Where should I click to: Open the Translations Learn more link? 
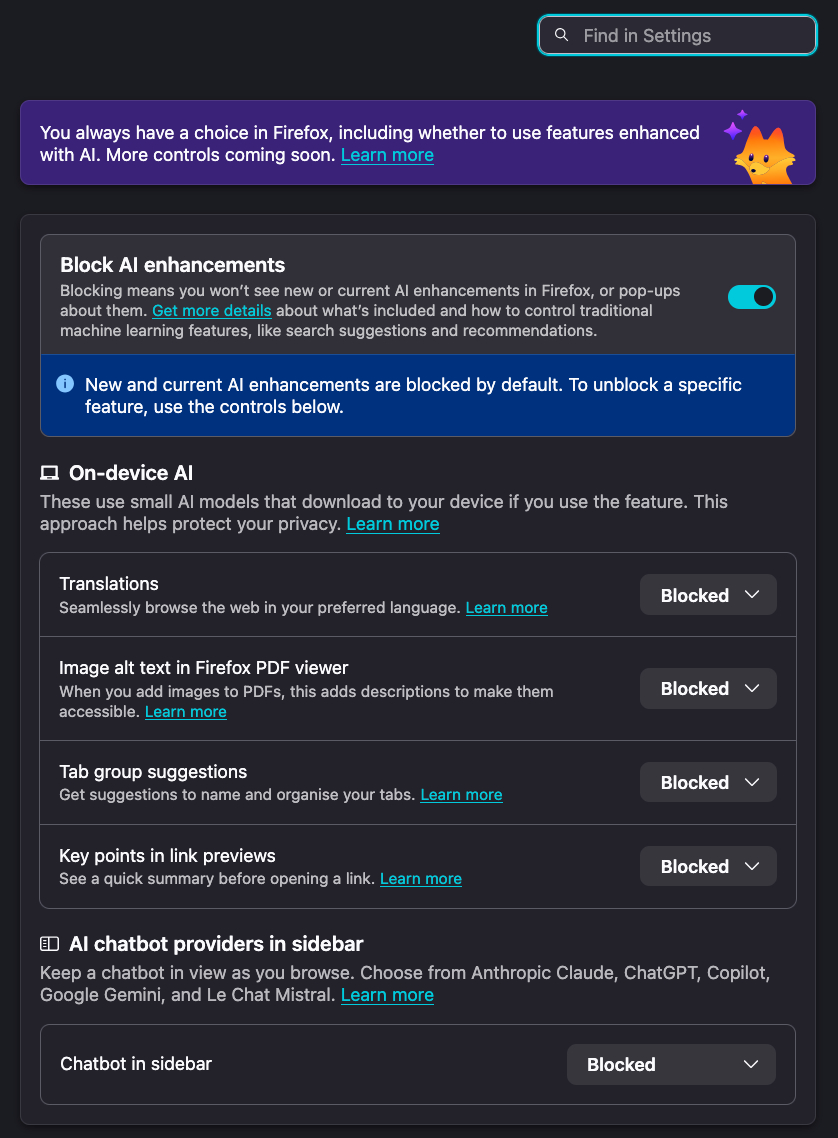(506, 608)
